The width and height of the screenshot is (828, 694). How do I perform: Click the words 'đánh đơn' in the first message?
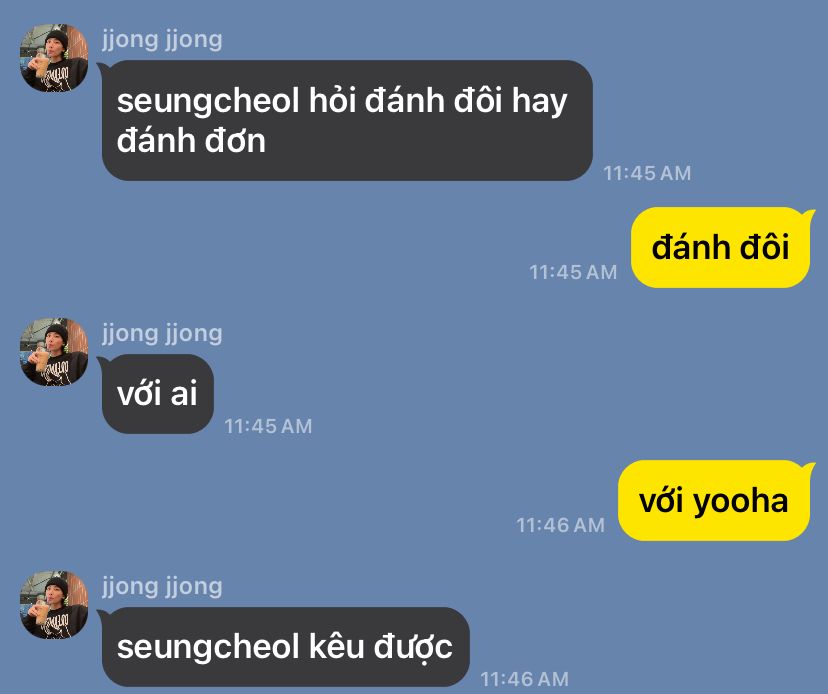click(x=191, y=141)
